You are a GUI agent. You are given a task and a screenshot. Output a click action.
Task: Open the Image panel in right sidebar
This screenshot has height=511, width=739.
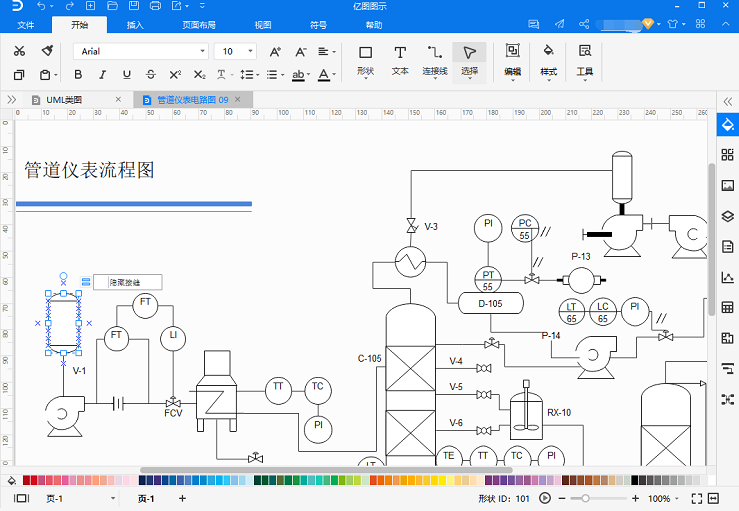[x=728, y=185]
